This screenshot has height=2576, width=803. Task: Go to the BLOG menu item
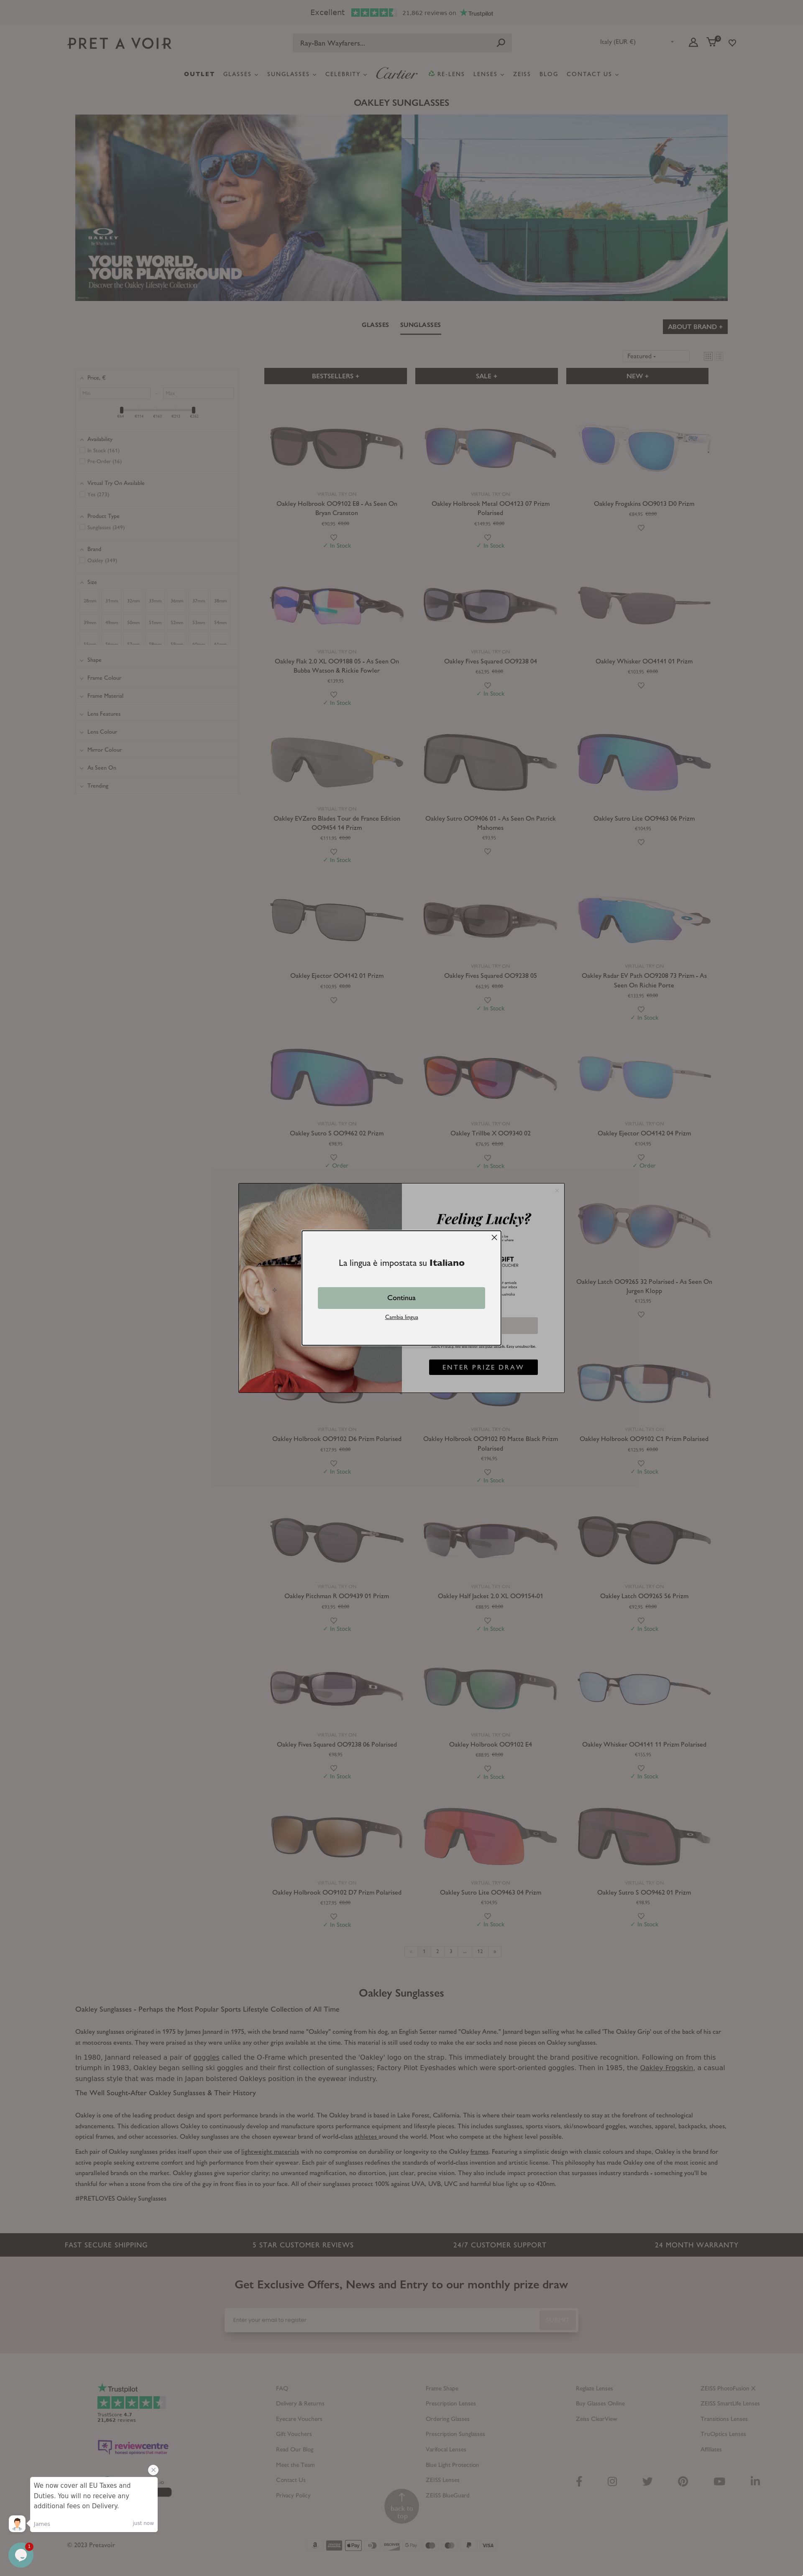coord(549,74)
